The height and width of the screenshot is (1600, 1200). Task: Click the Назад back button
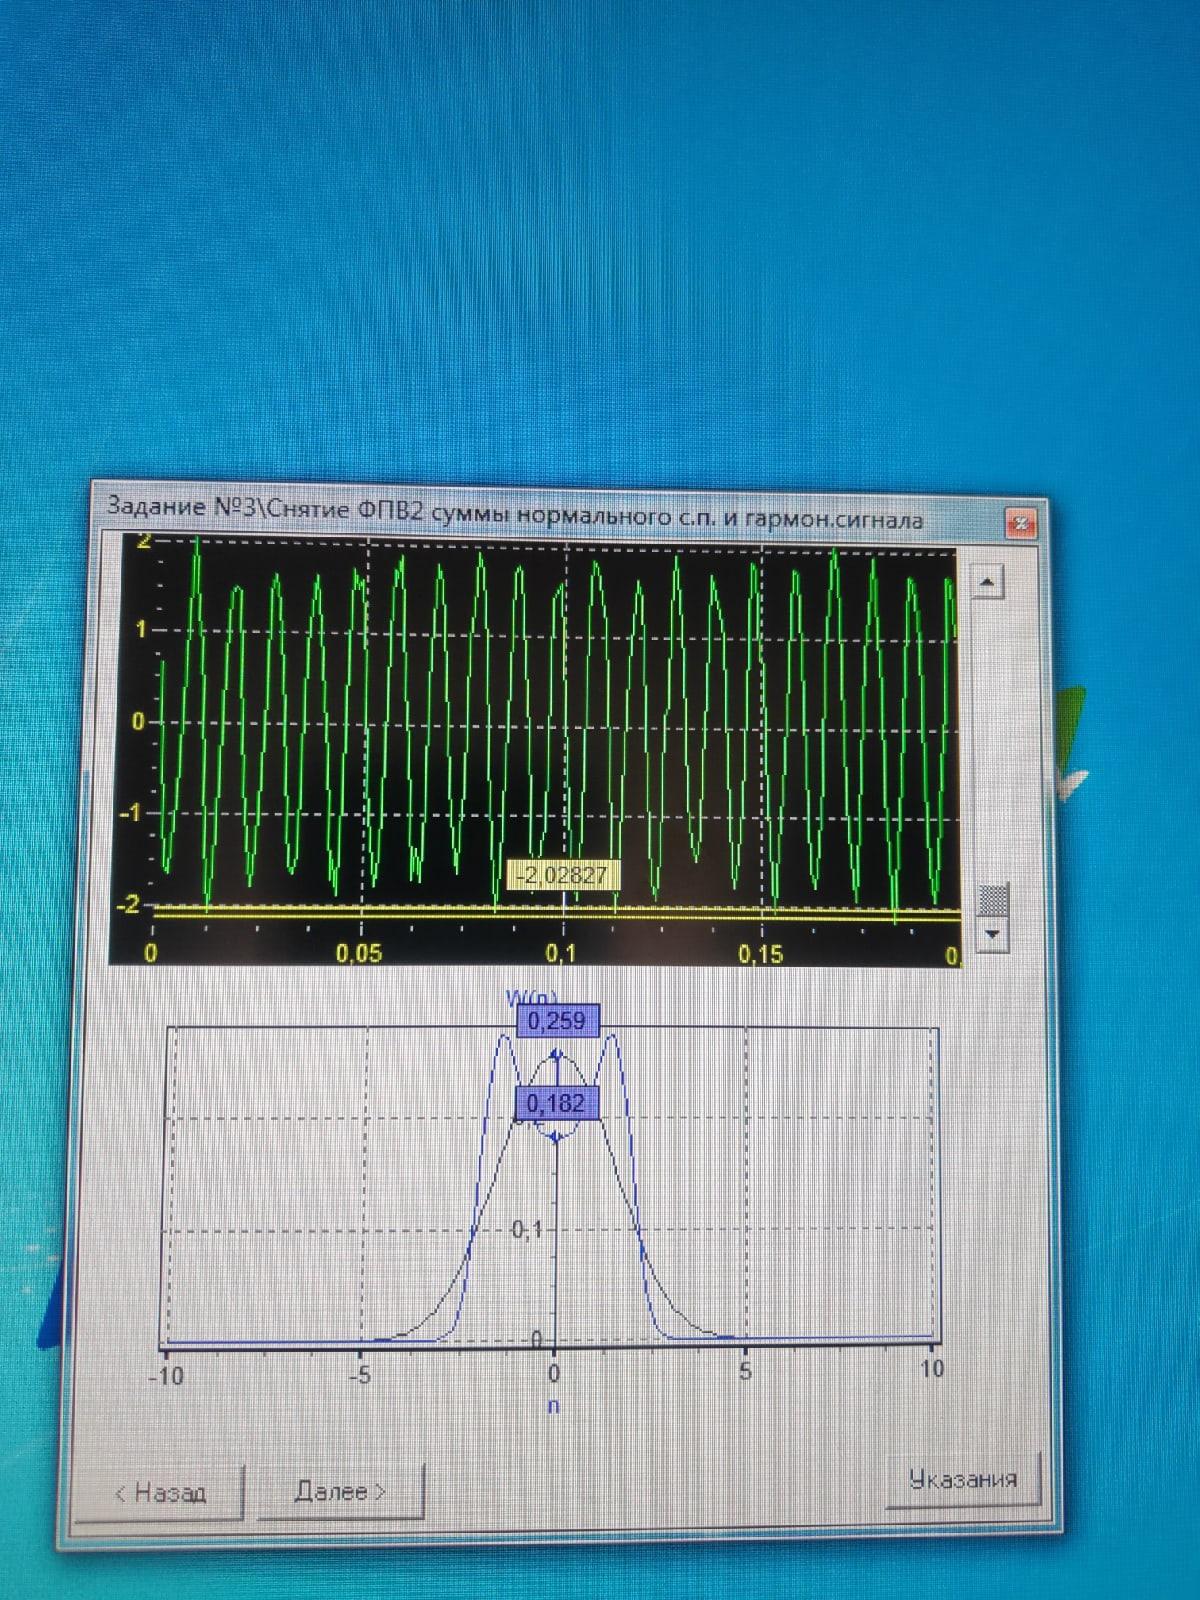(159, 1493)
